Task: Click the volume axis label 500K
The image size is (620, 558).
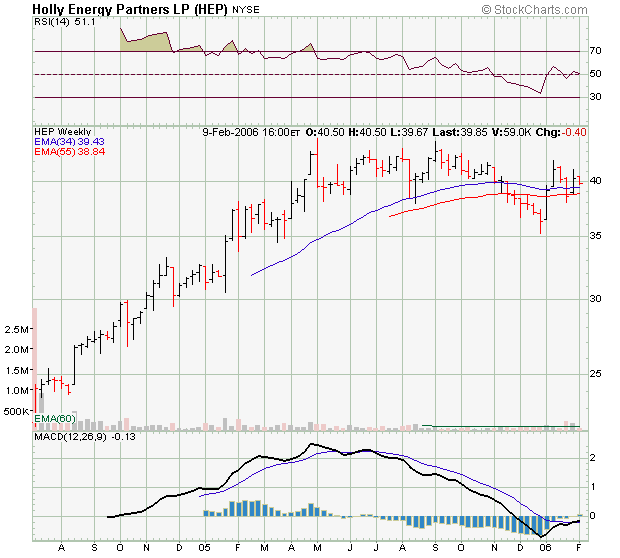Action: pyautogui.click(x=16, y=412)
